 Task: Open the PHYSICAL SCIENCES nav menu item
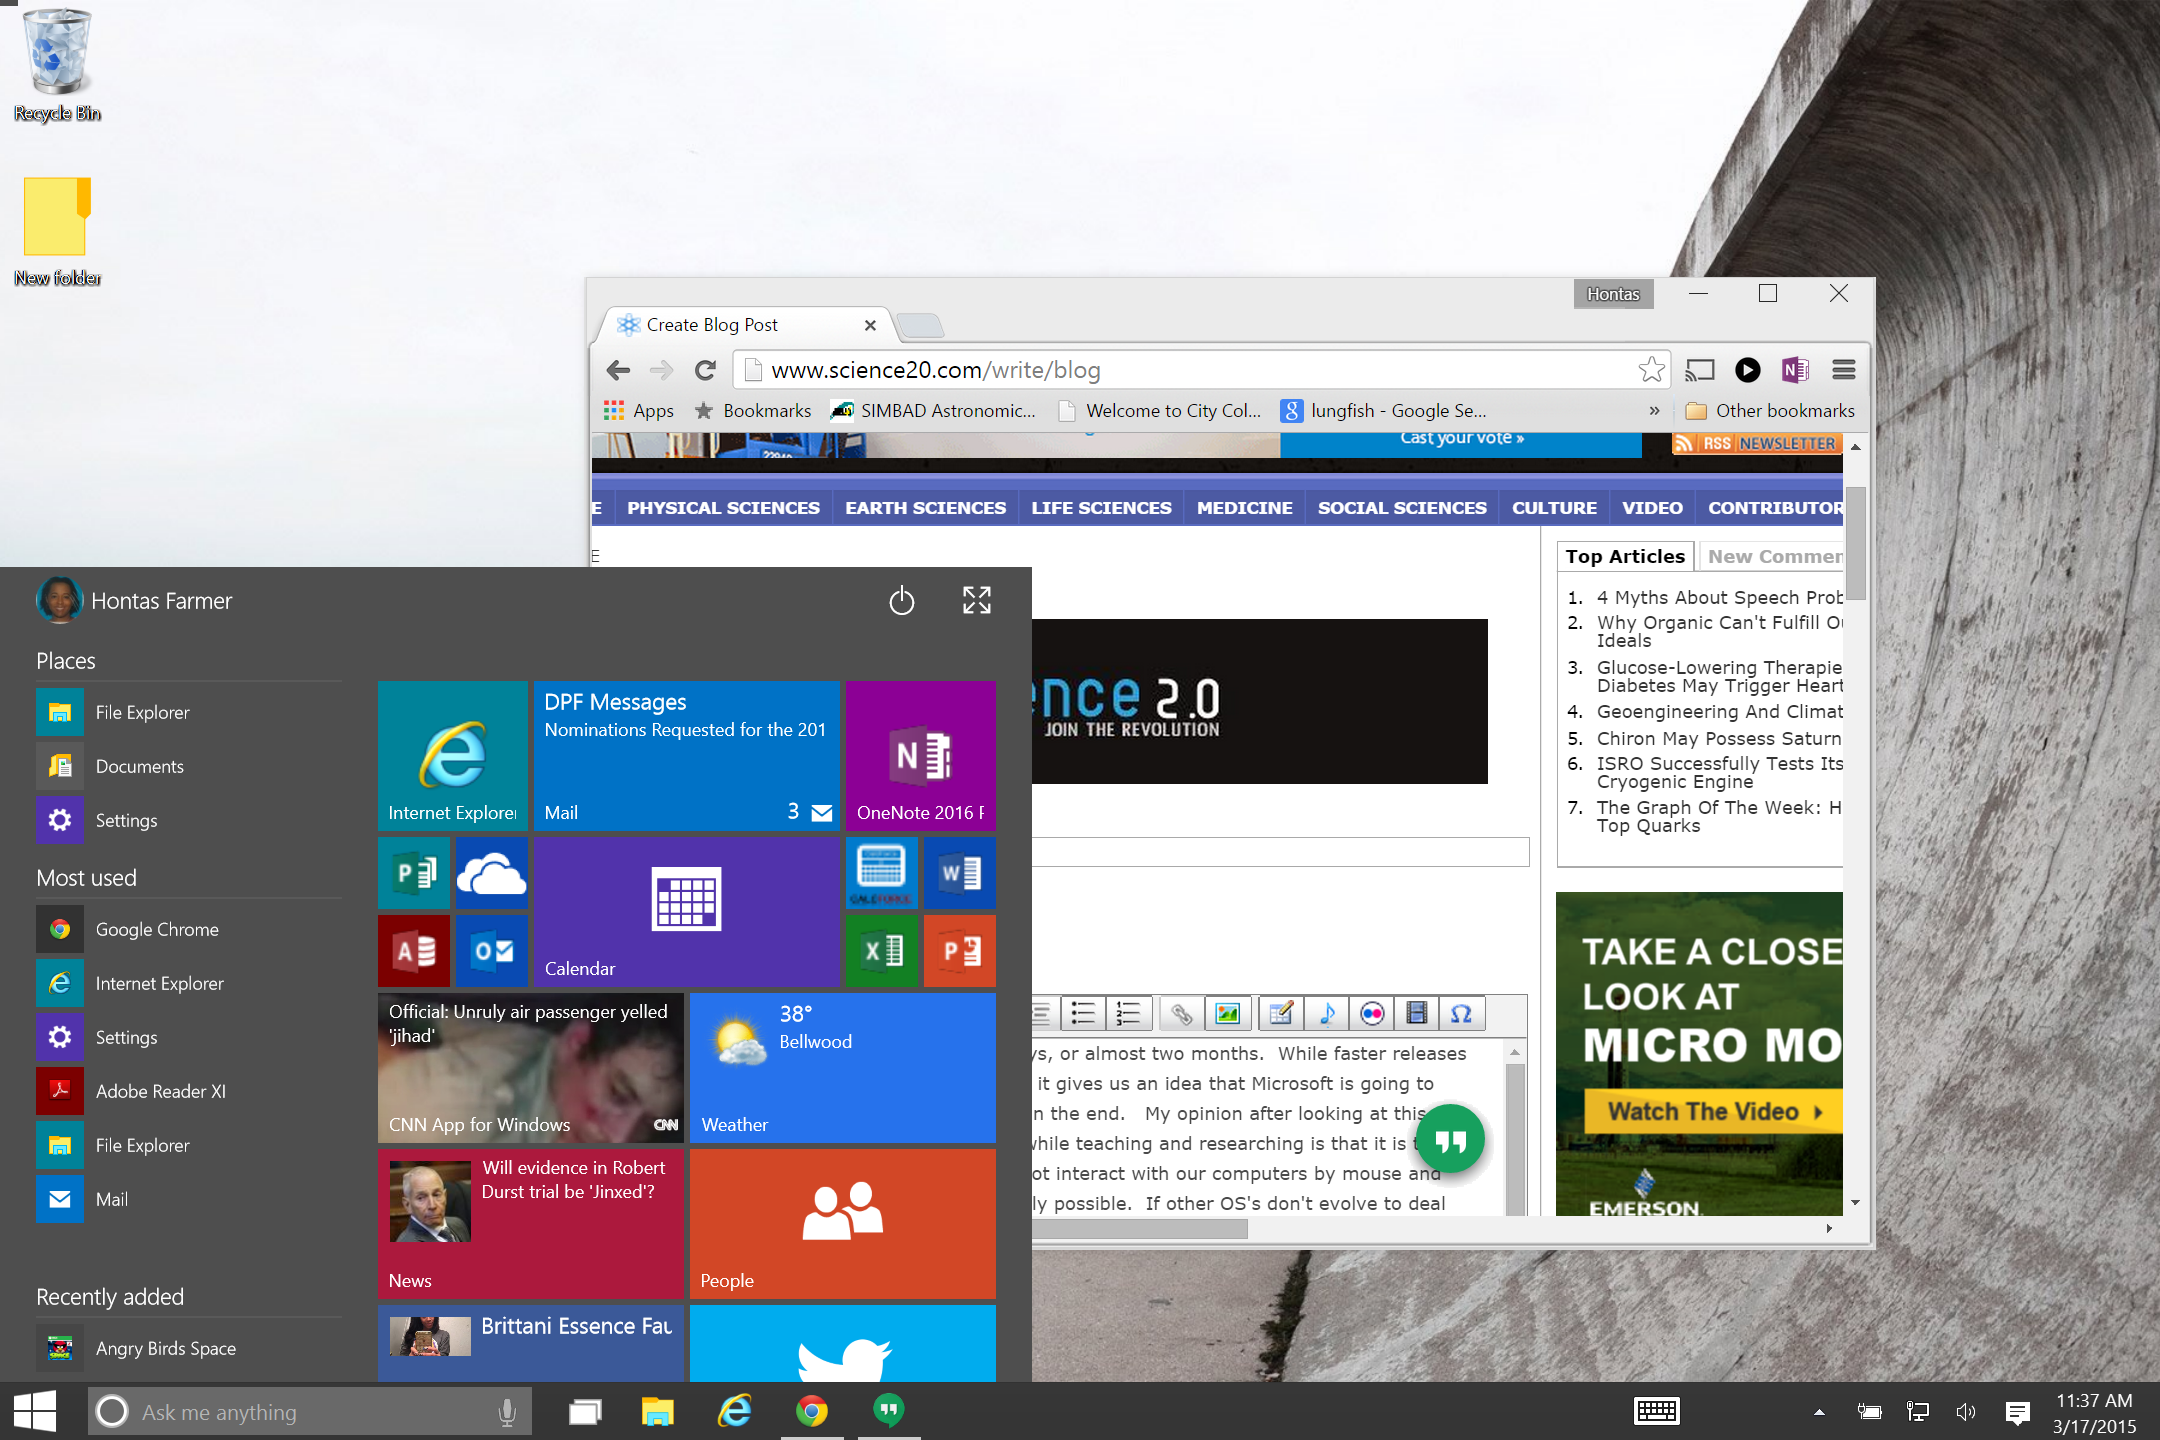(x=723, y=508)
